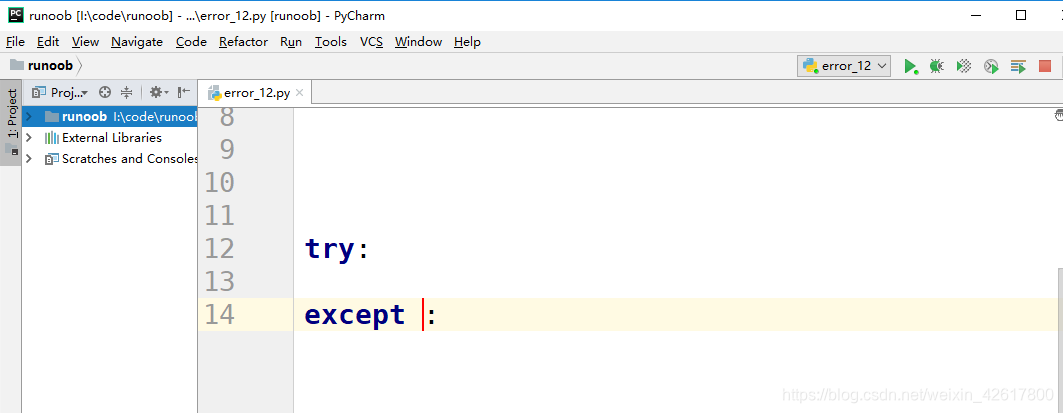Open the Project panel gear settings

pyautogui.click(x=159, y=92)
